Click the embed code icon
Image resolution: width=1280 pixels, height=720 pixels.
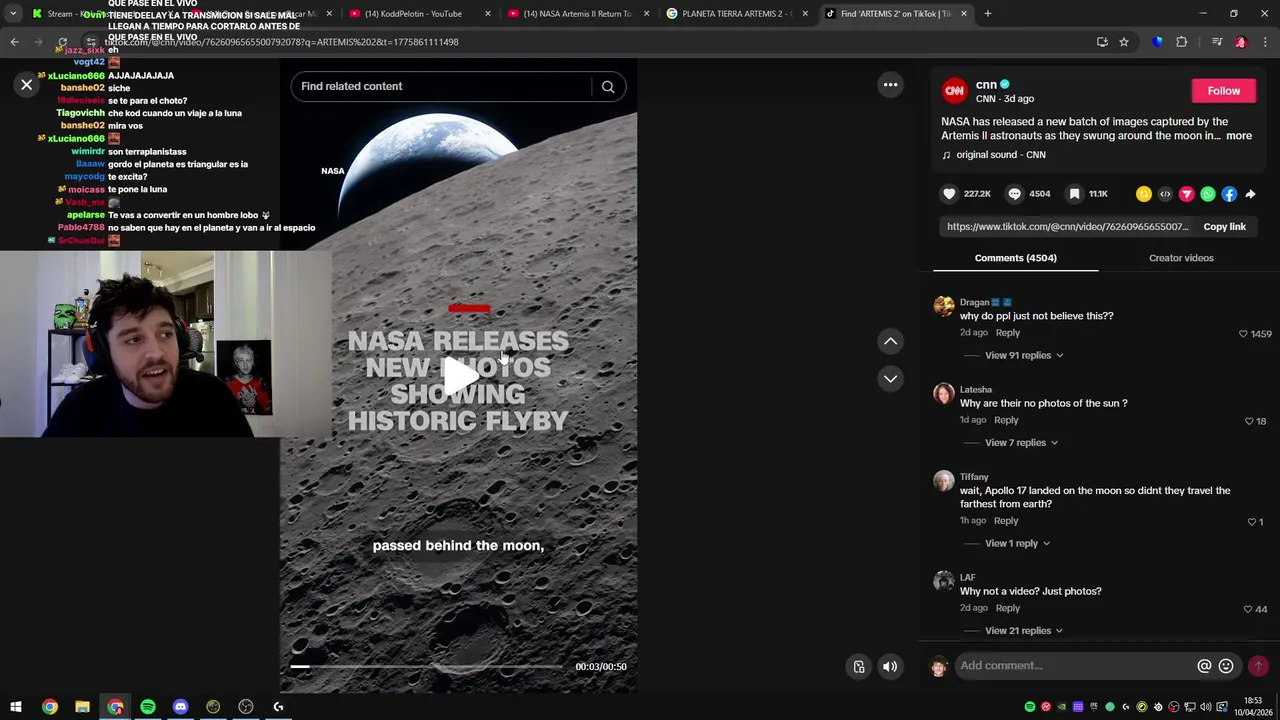[1165, 194]
